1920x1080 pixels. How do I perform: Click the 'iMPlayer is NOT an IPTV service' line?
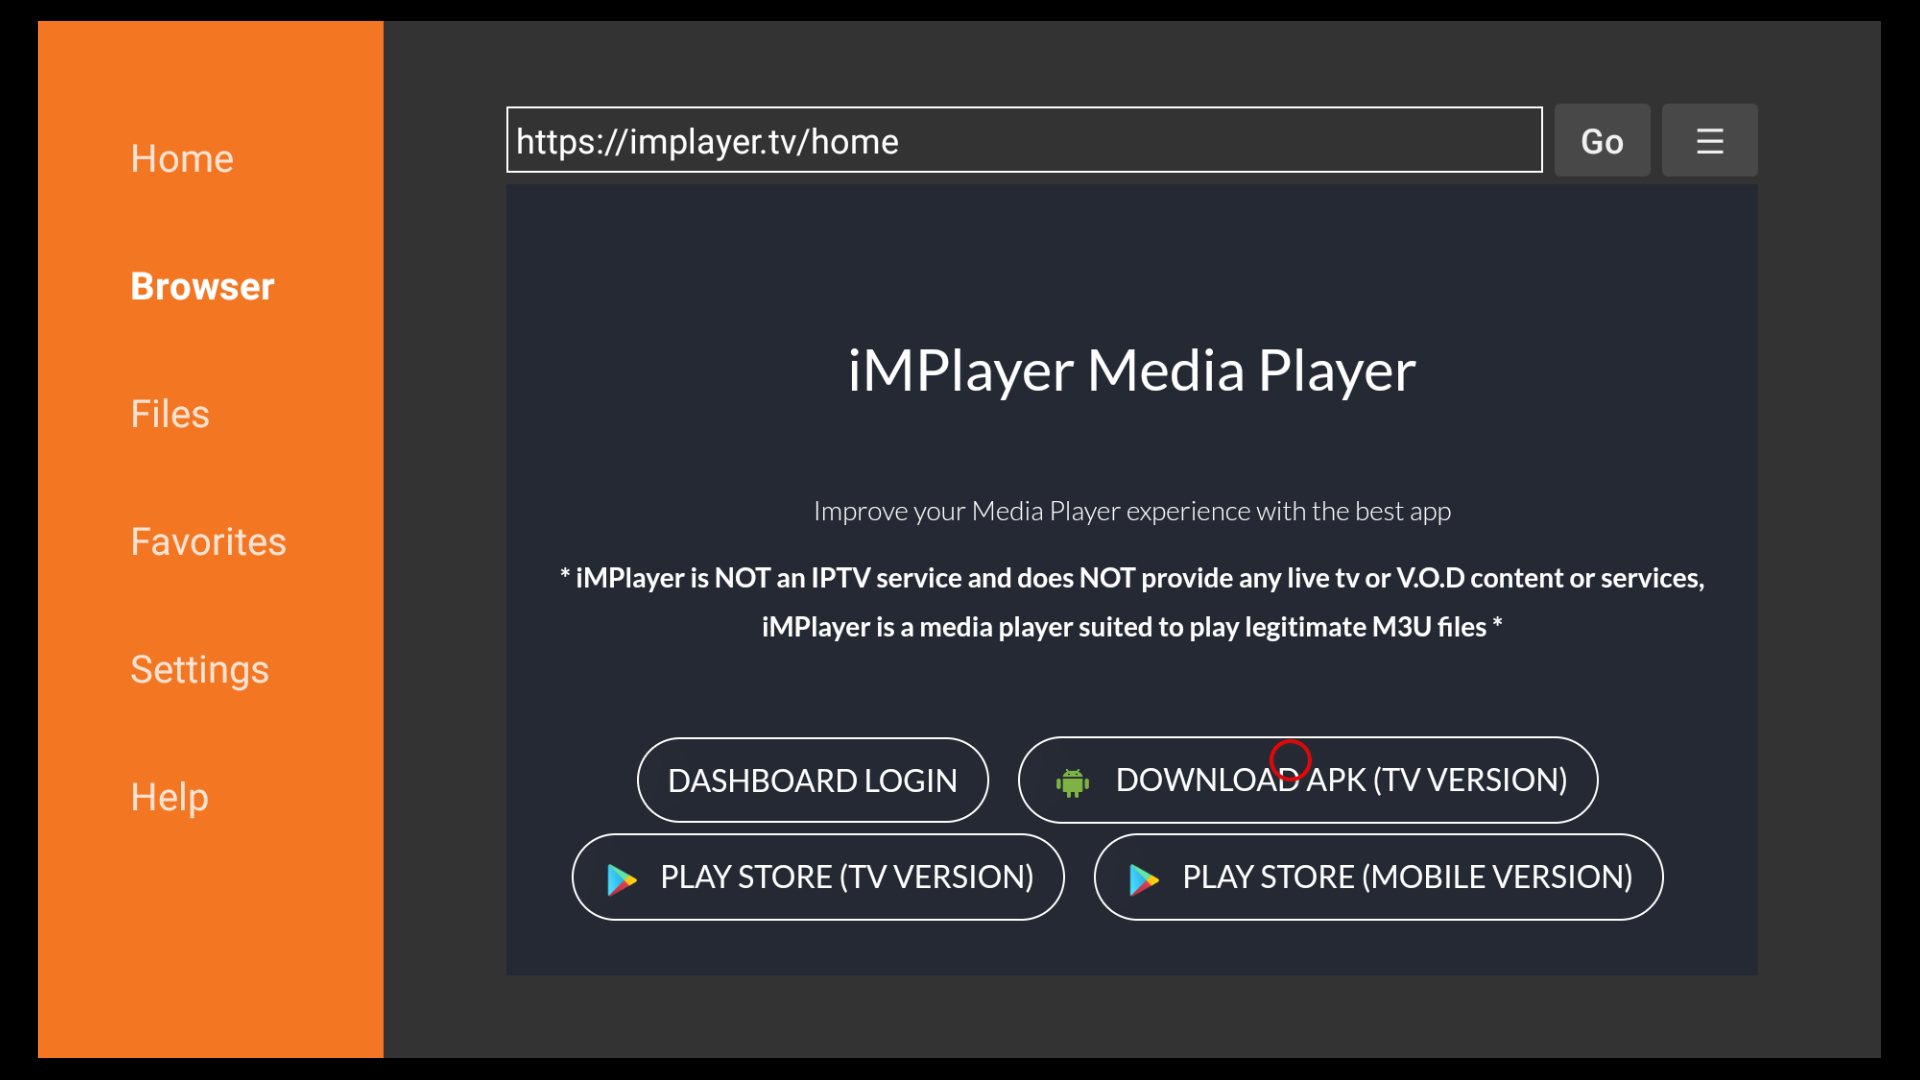point(1132,578)
